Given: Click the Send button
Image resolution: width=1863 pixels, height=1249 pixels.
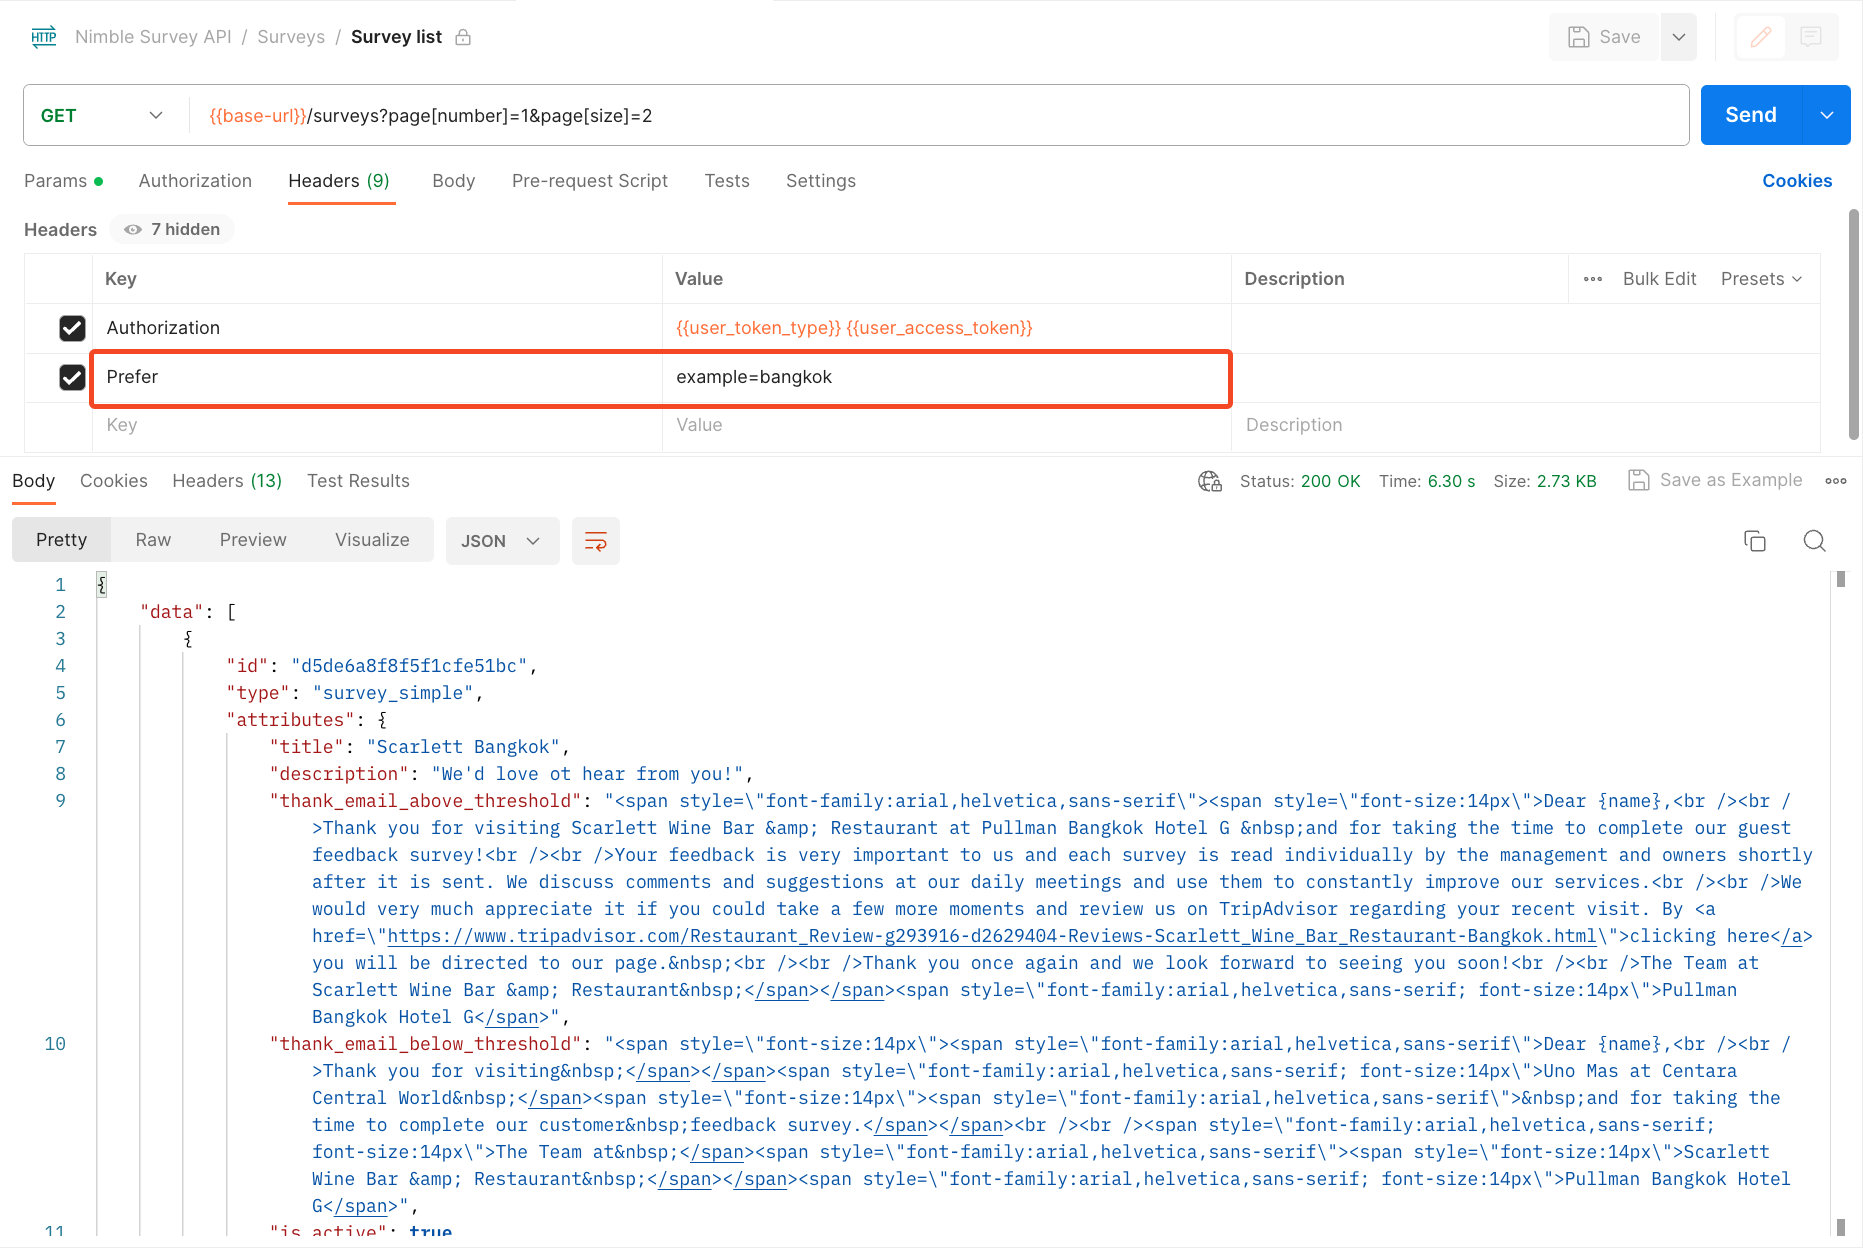Looking at the screenshot, I should click(1750, 116).
